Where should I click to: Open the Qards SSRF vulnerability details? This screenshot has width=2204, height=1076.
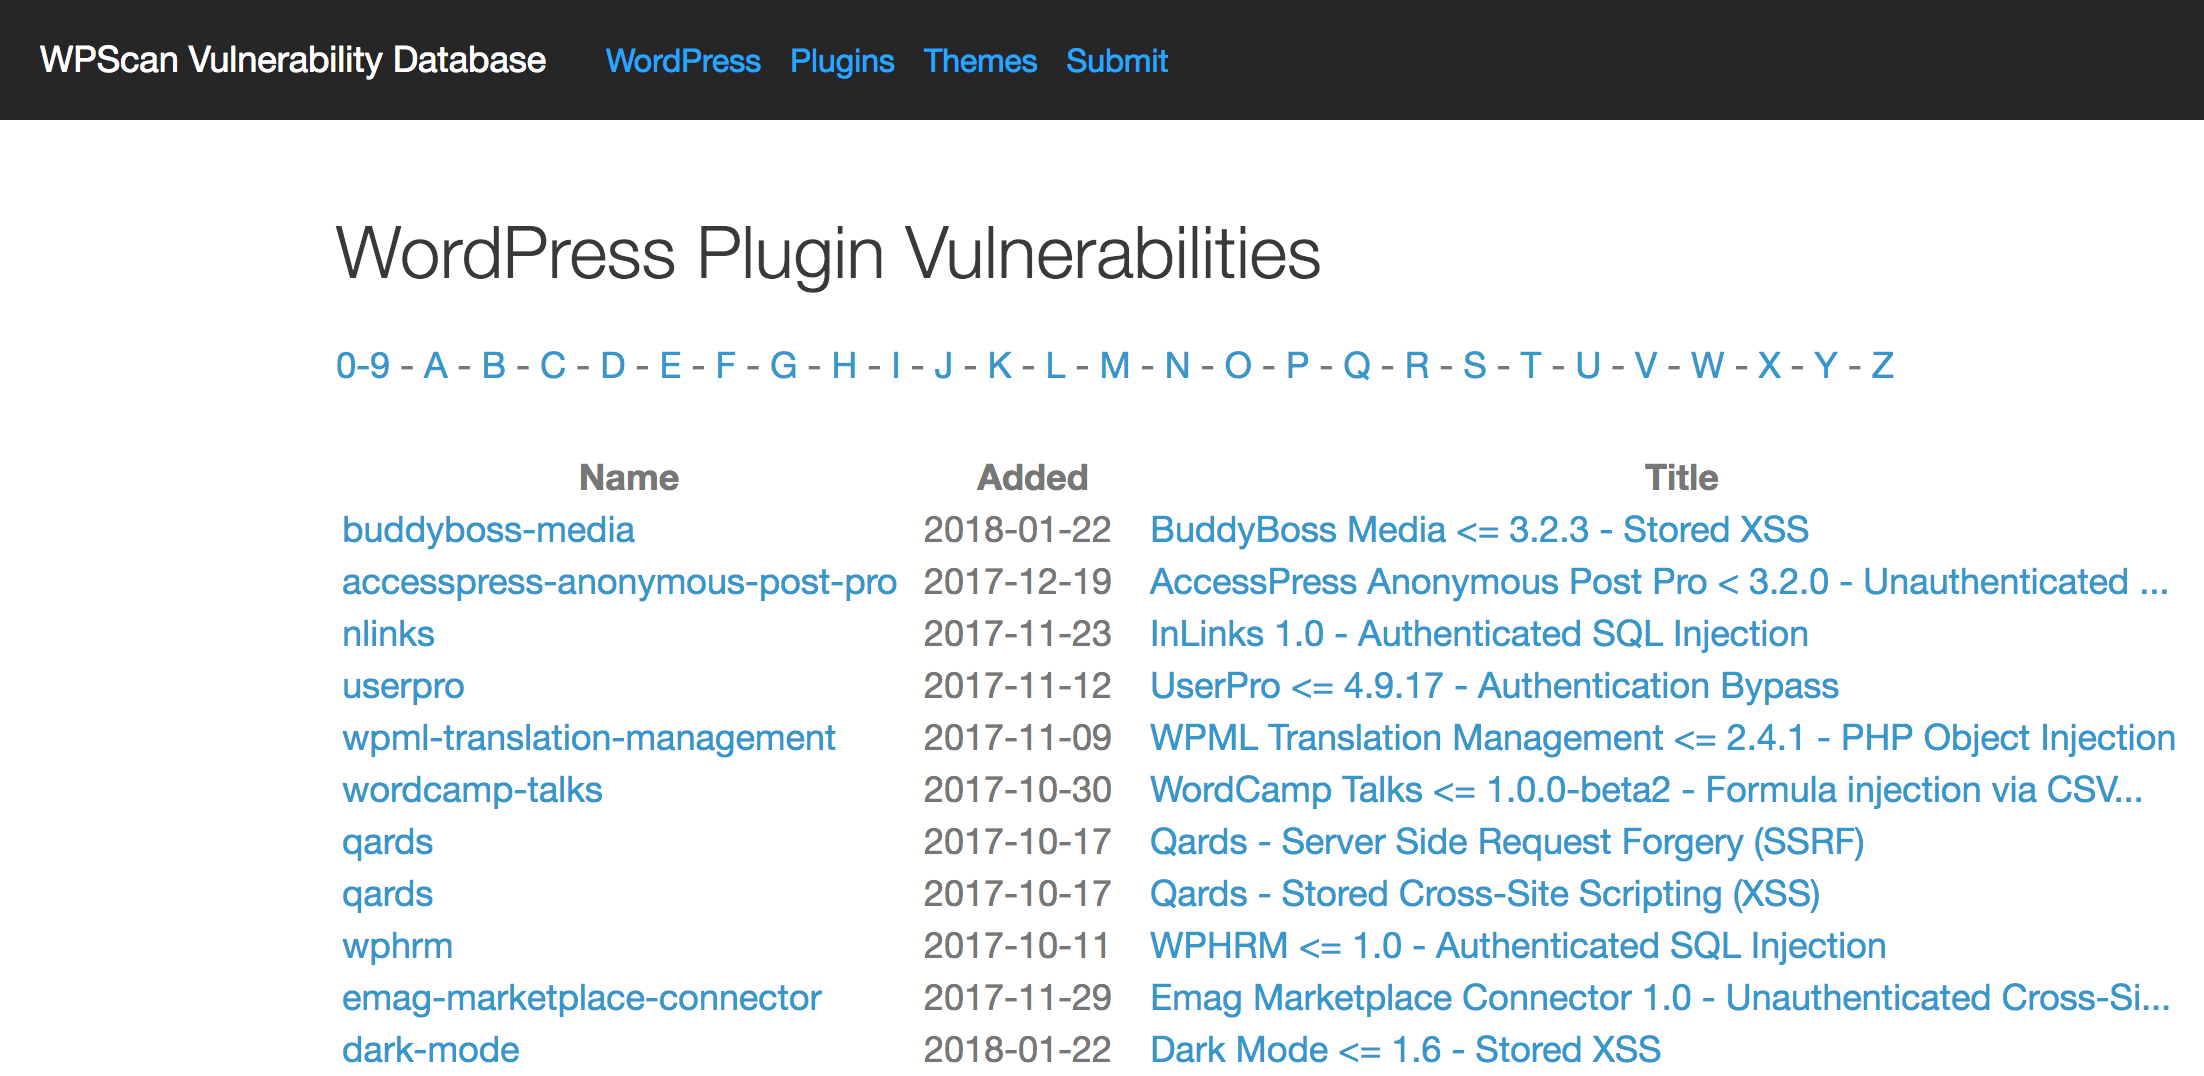coord(1507,841)
